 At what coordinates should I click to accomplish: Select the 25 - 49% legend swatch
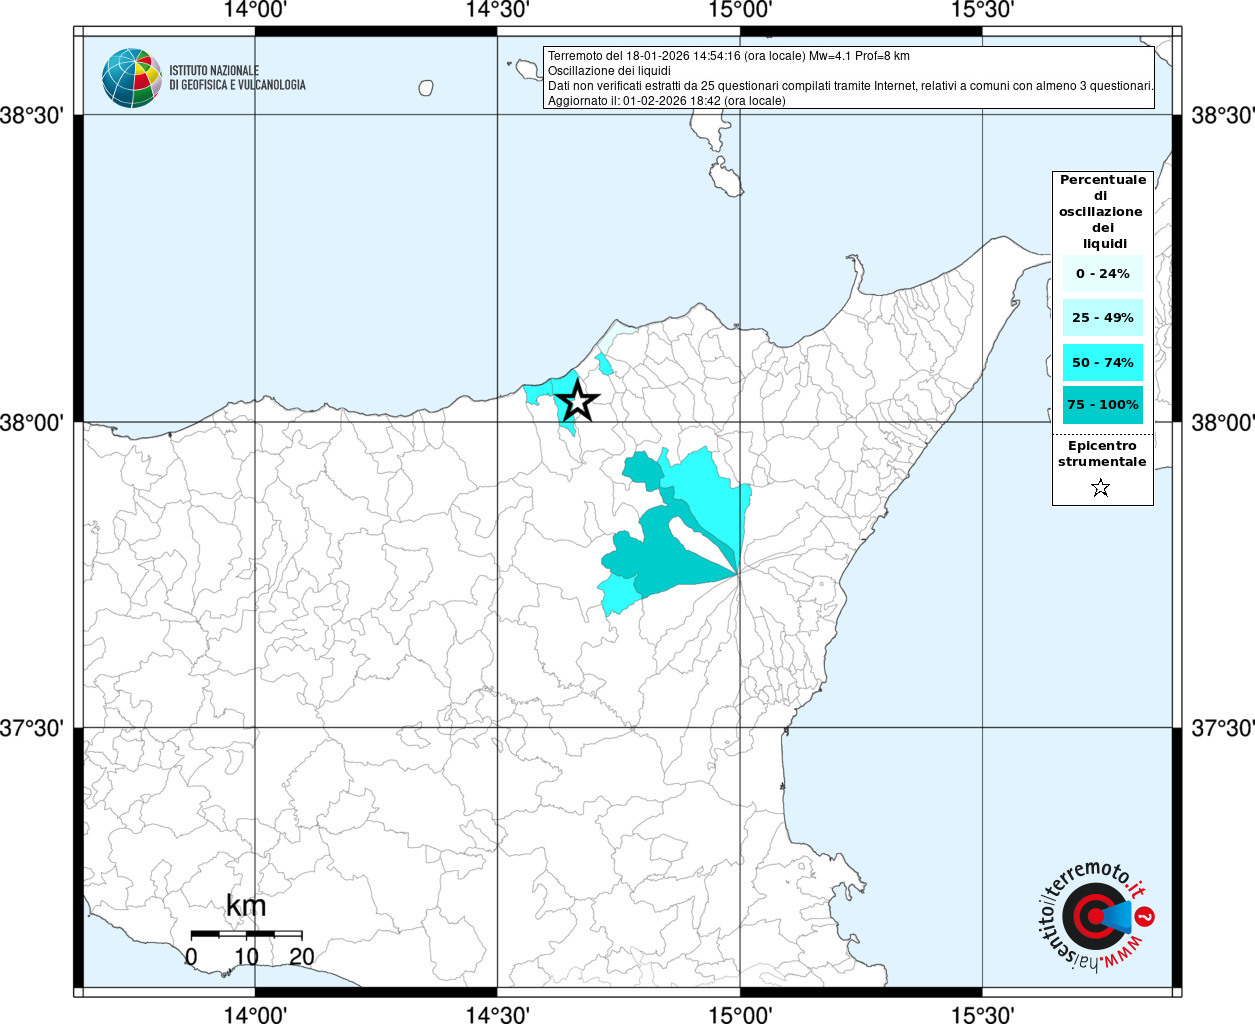[1103, 317]
